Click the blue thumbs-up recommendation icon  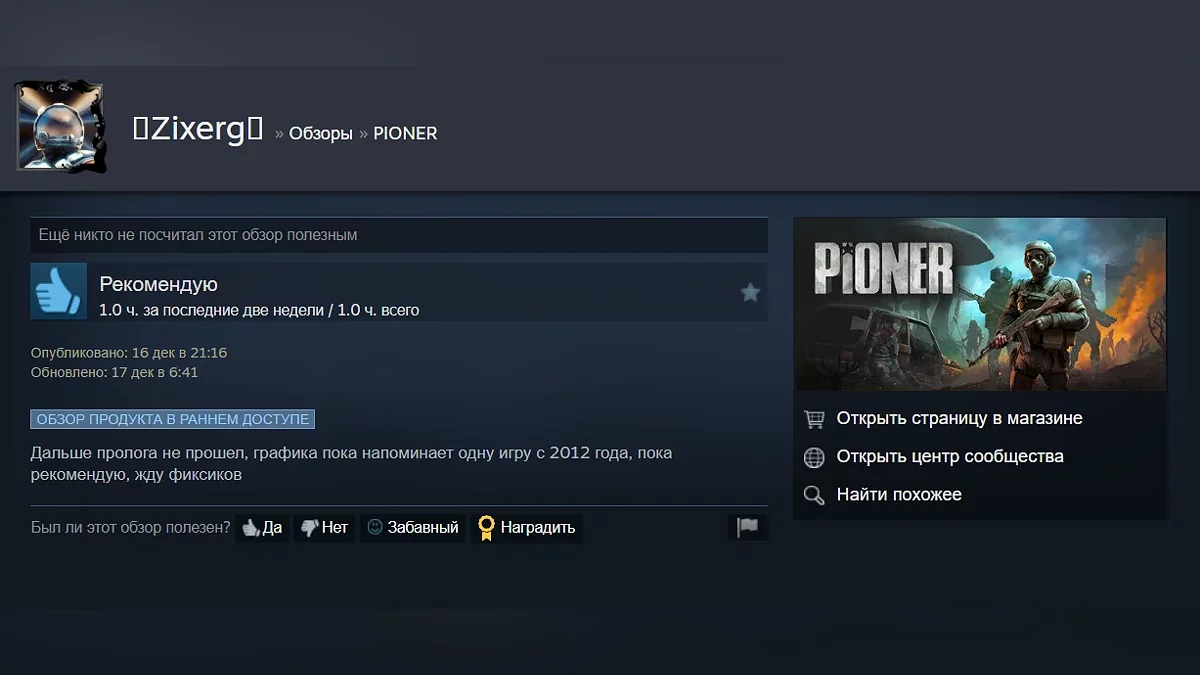coord(58,291)
